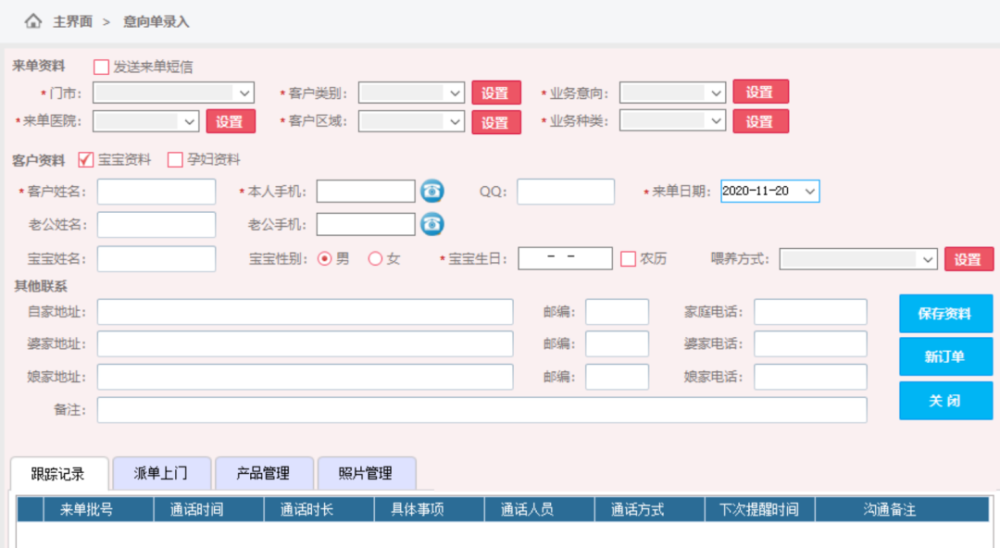Click 邮编 field in 娘家地址 row
This screenshot has width=1000, height=548.
point(617,377)
